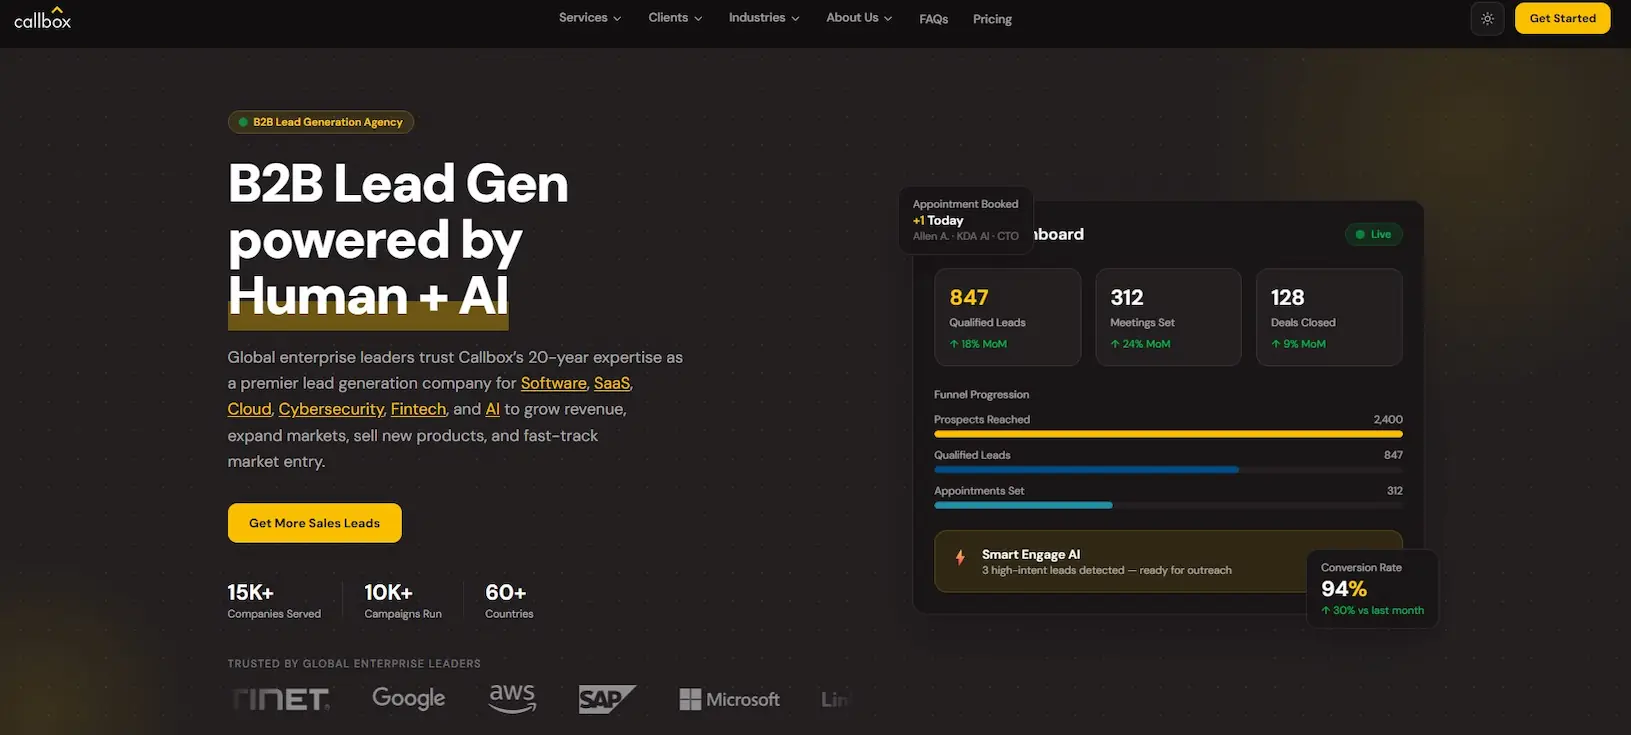Click the Google logo
This screenshot has width=1631, height=735.
click(408, 698)
